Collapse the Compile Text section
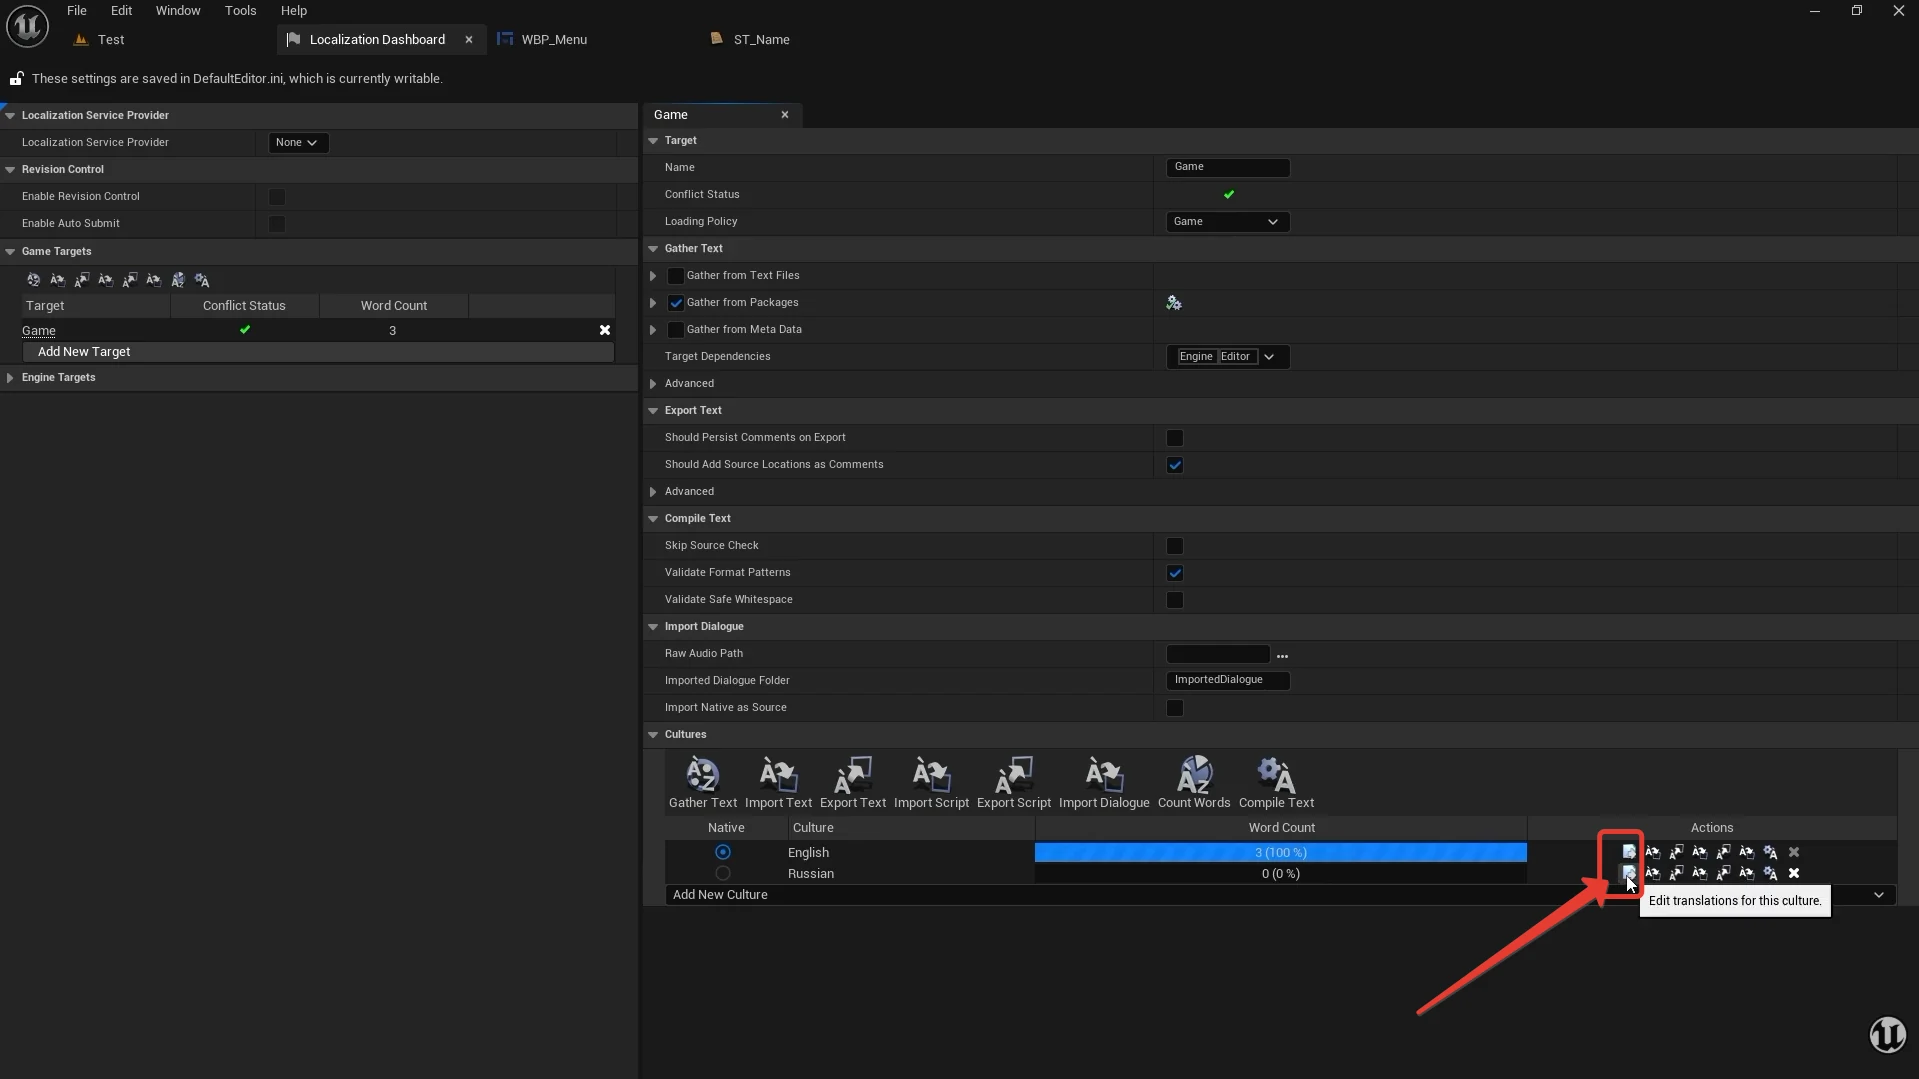1919x1079 pixels. tap(653, 519)
